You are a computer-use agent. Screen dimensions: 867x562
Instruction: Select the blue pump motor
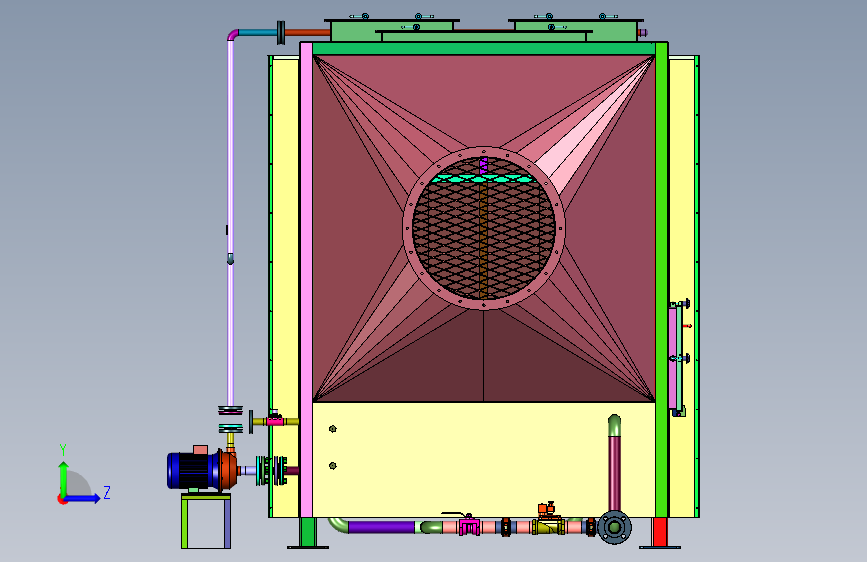click(192, 470)
